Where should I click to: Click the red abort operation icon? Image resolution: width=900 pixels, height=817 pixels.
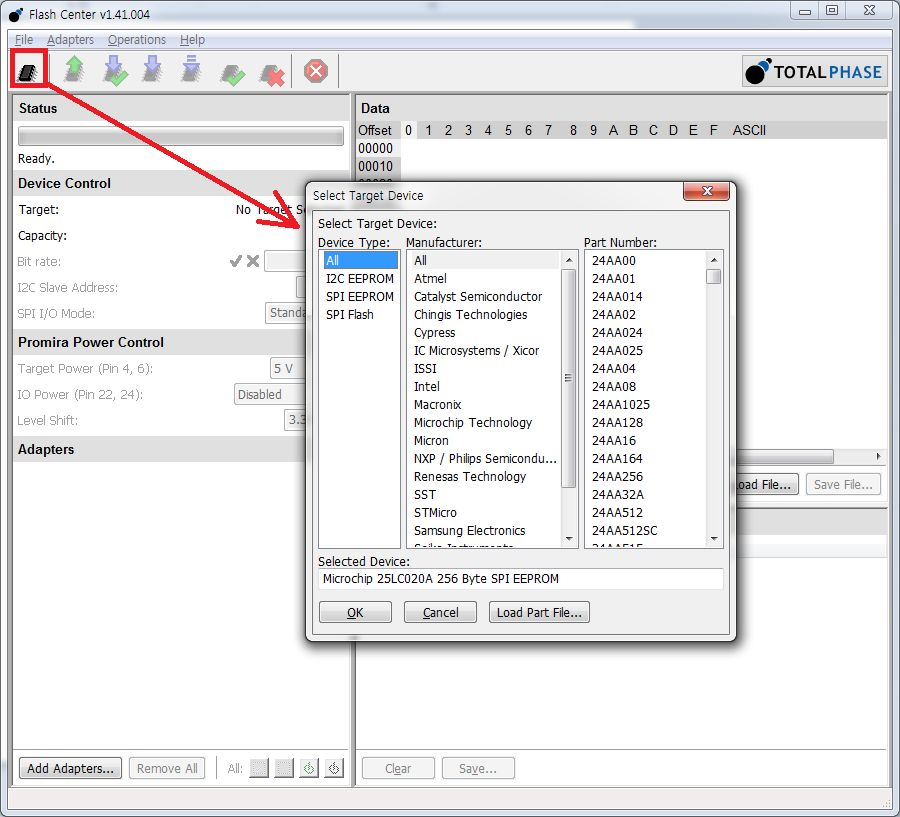[x=316, y=71]
